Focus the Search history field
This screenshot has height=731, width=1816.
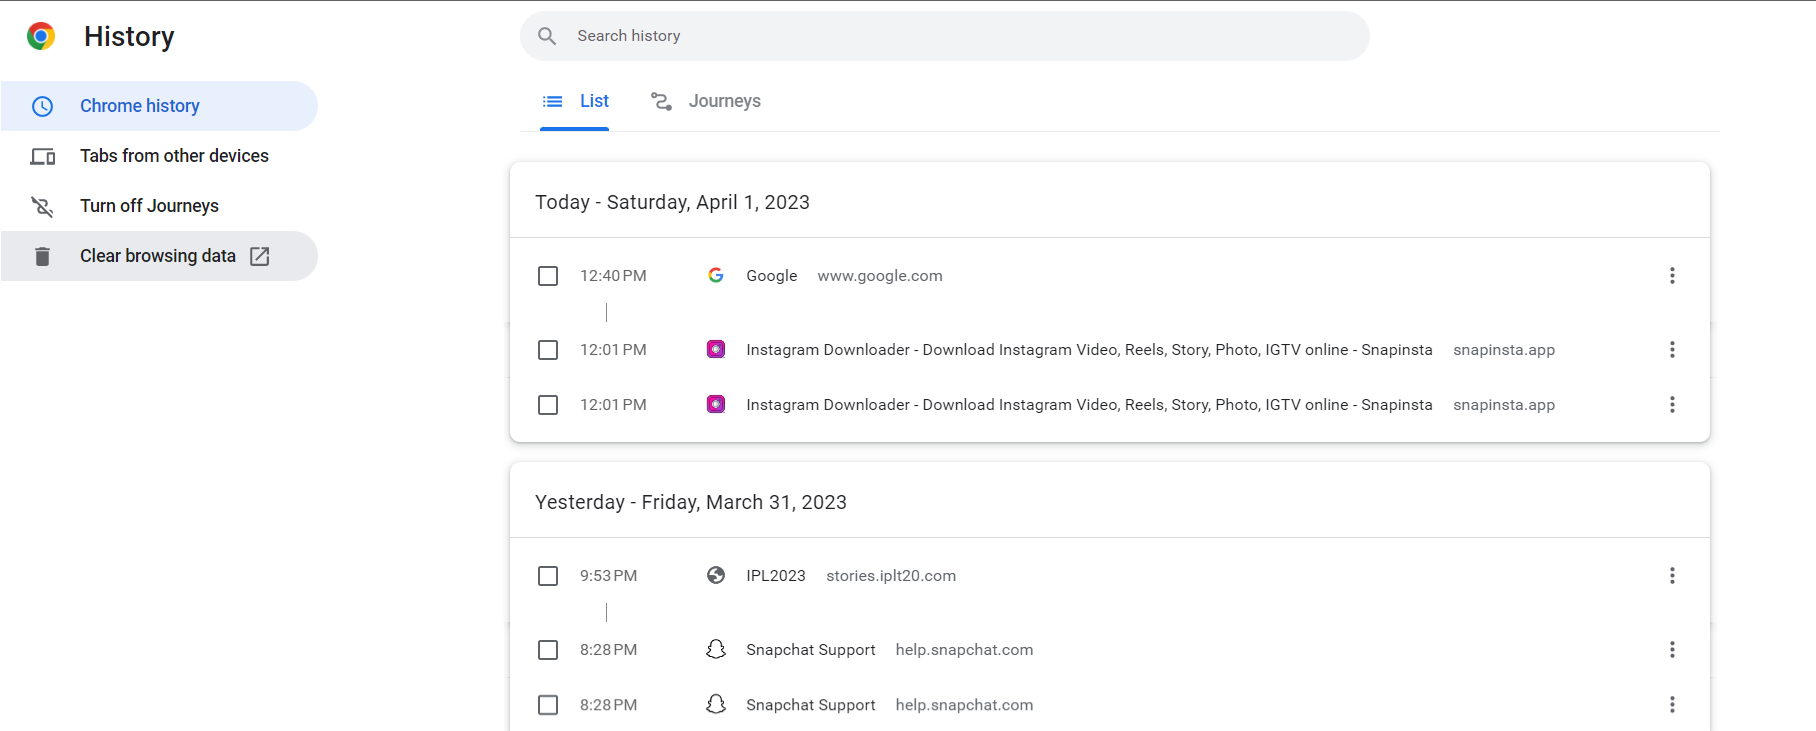[945, 36]
